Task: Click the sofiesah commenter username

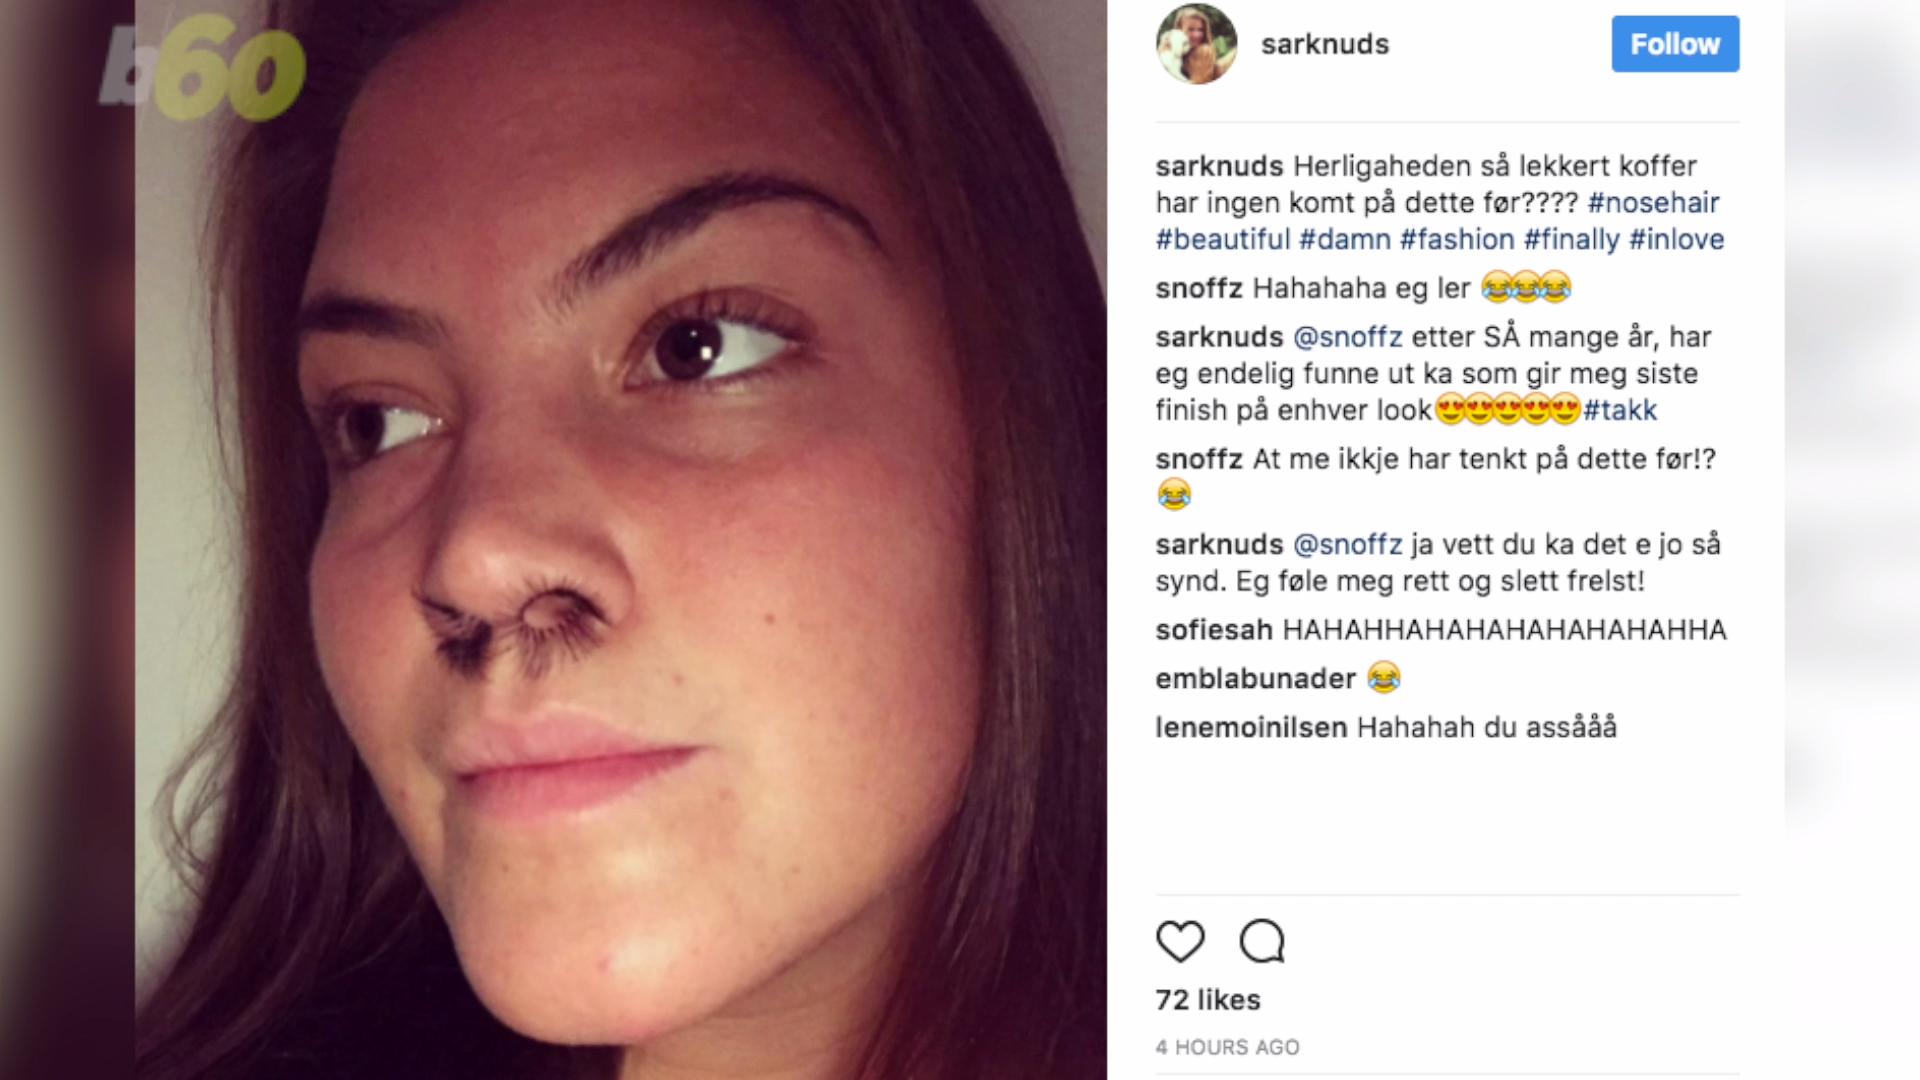Action: pos(1214,630)
